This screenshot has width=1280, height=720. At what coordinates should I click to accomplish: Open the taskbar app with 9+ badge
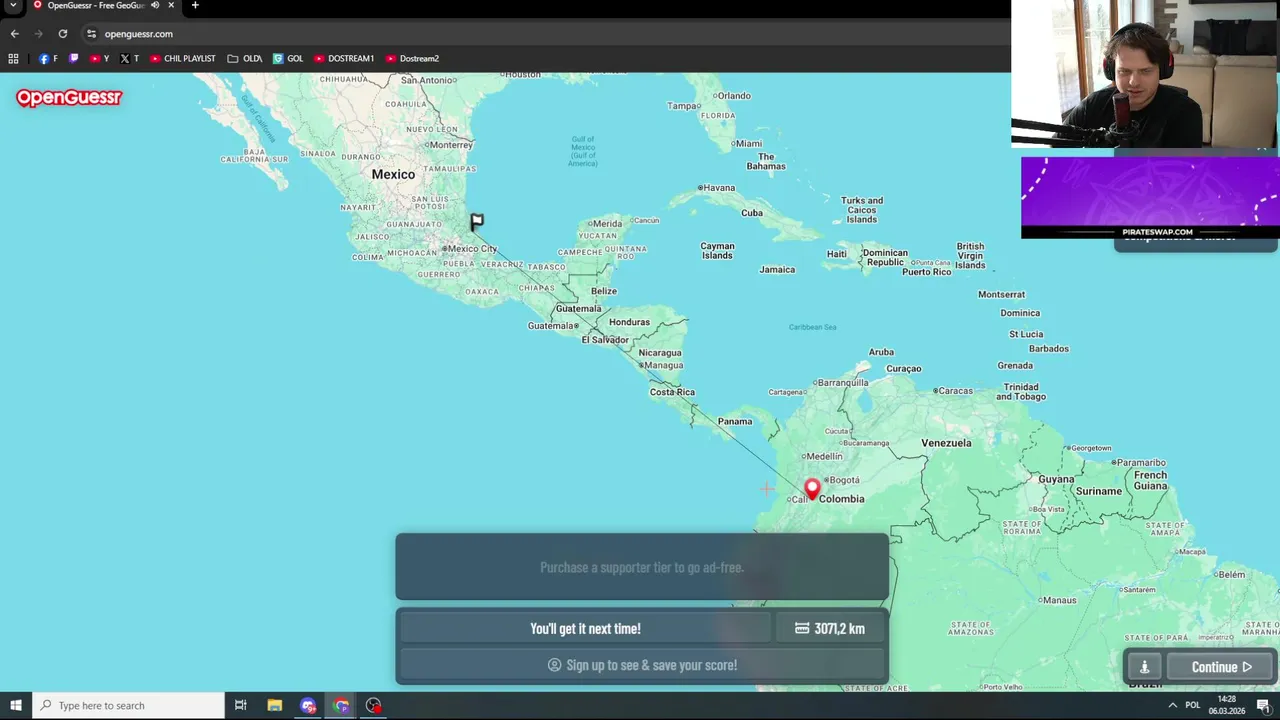click(308, 705)
